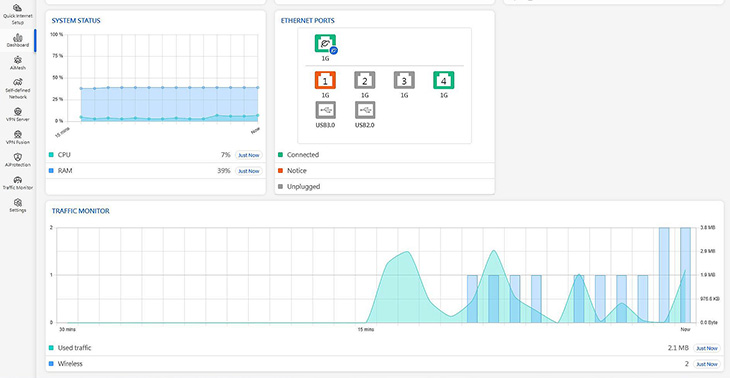Click the 30 mins label in traffic chart

[x=68, y=330]
